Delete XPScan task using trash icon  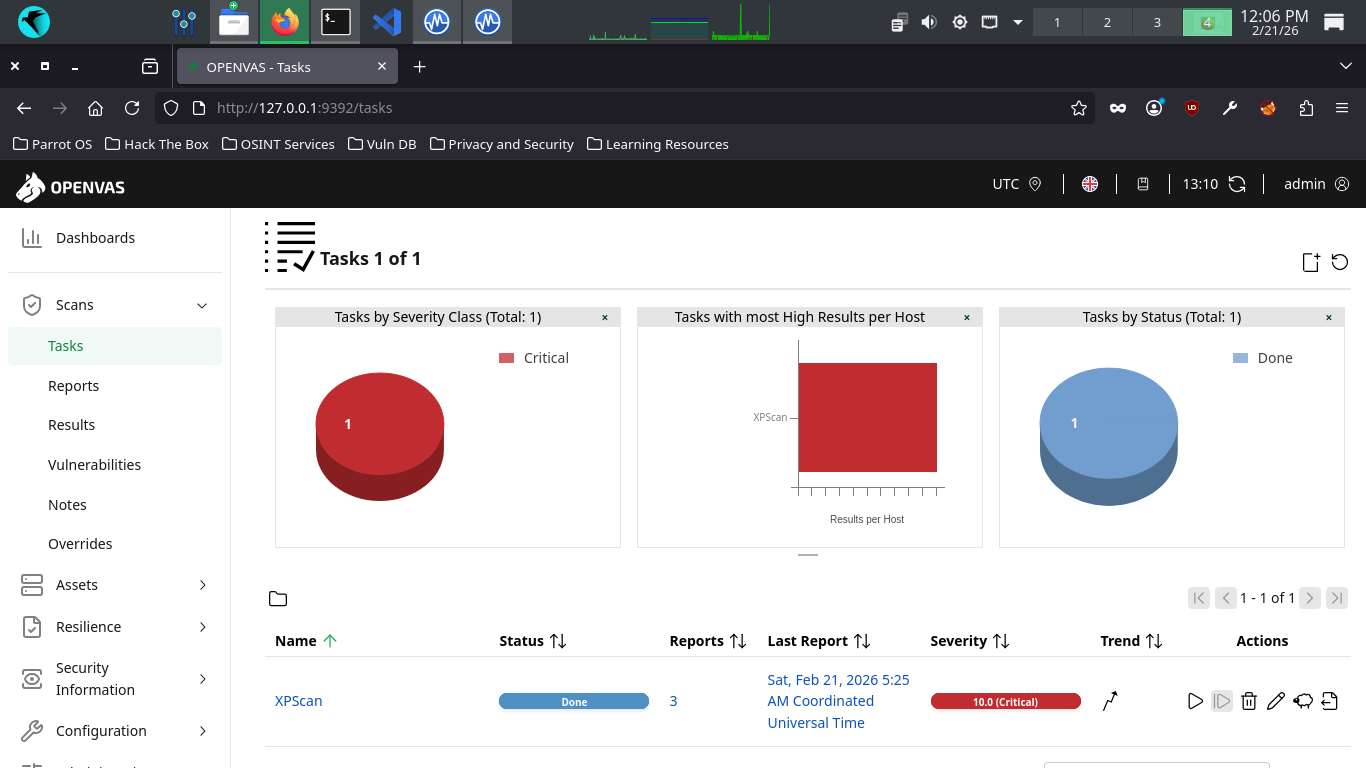point(1248,701)
